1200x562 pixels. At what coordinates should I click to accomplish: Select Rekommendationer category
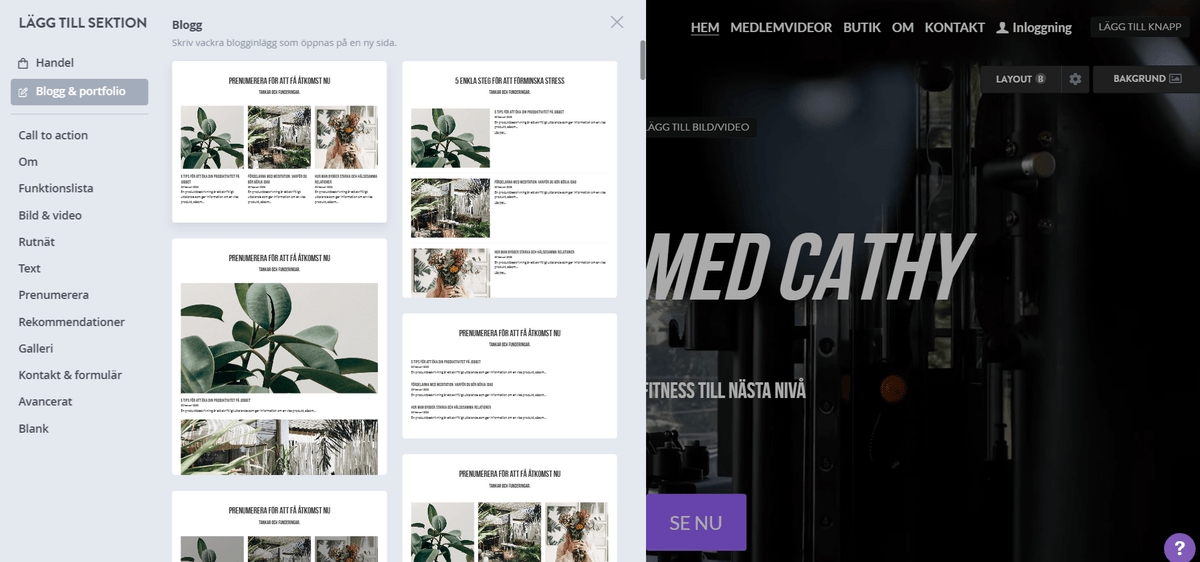(x=72, y=322)
